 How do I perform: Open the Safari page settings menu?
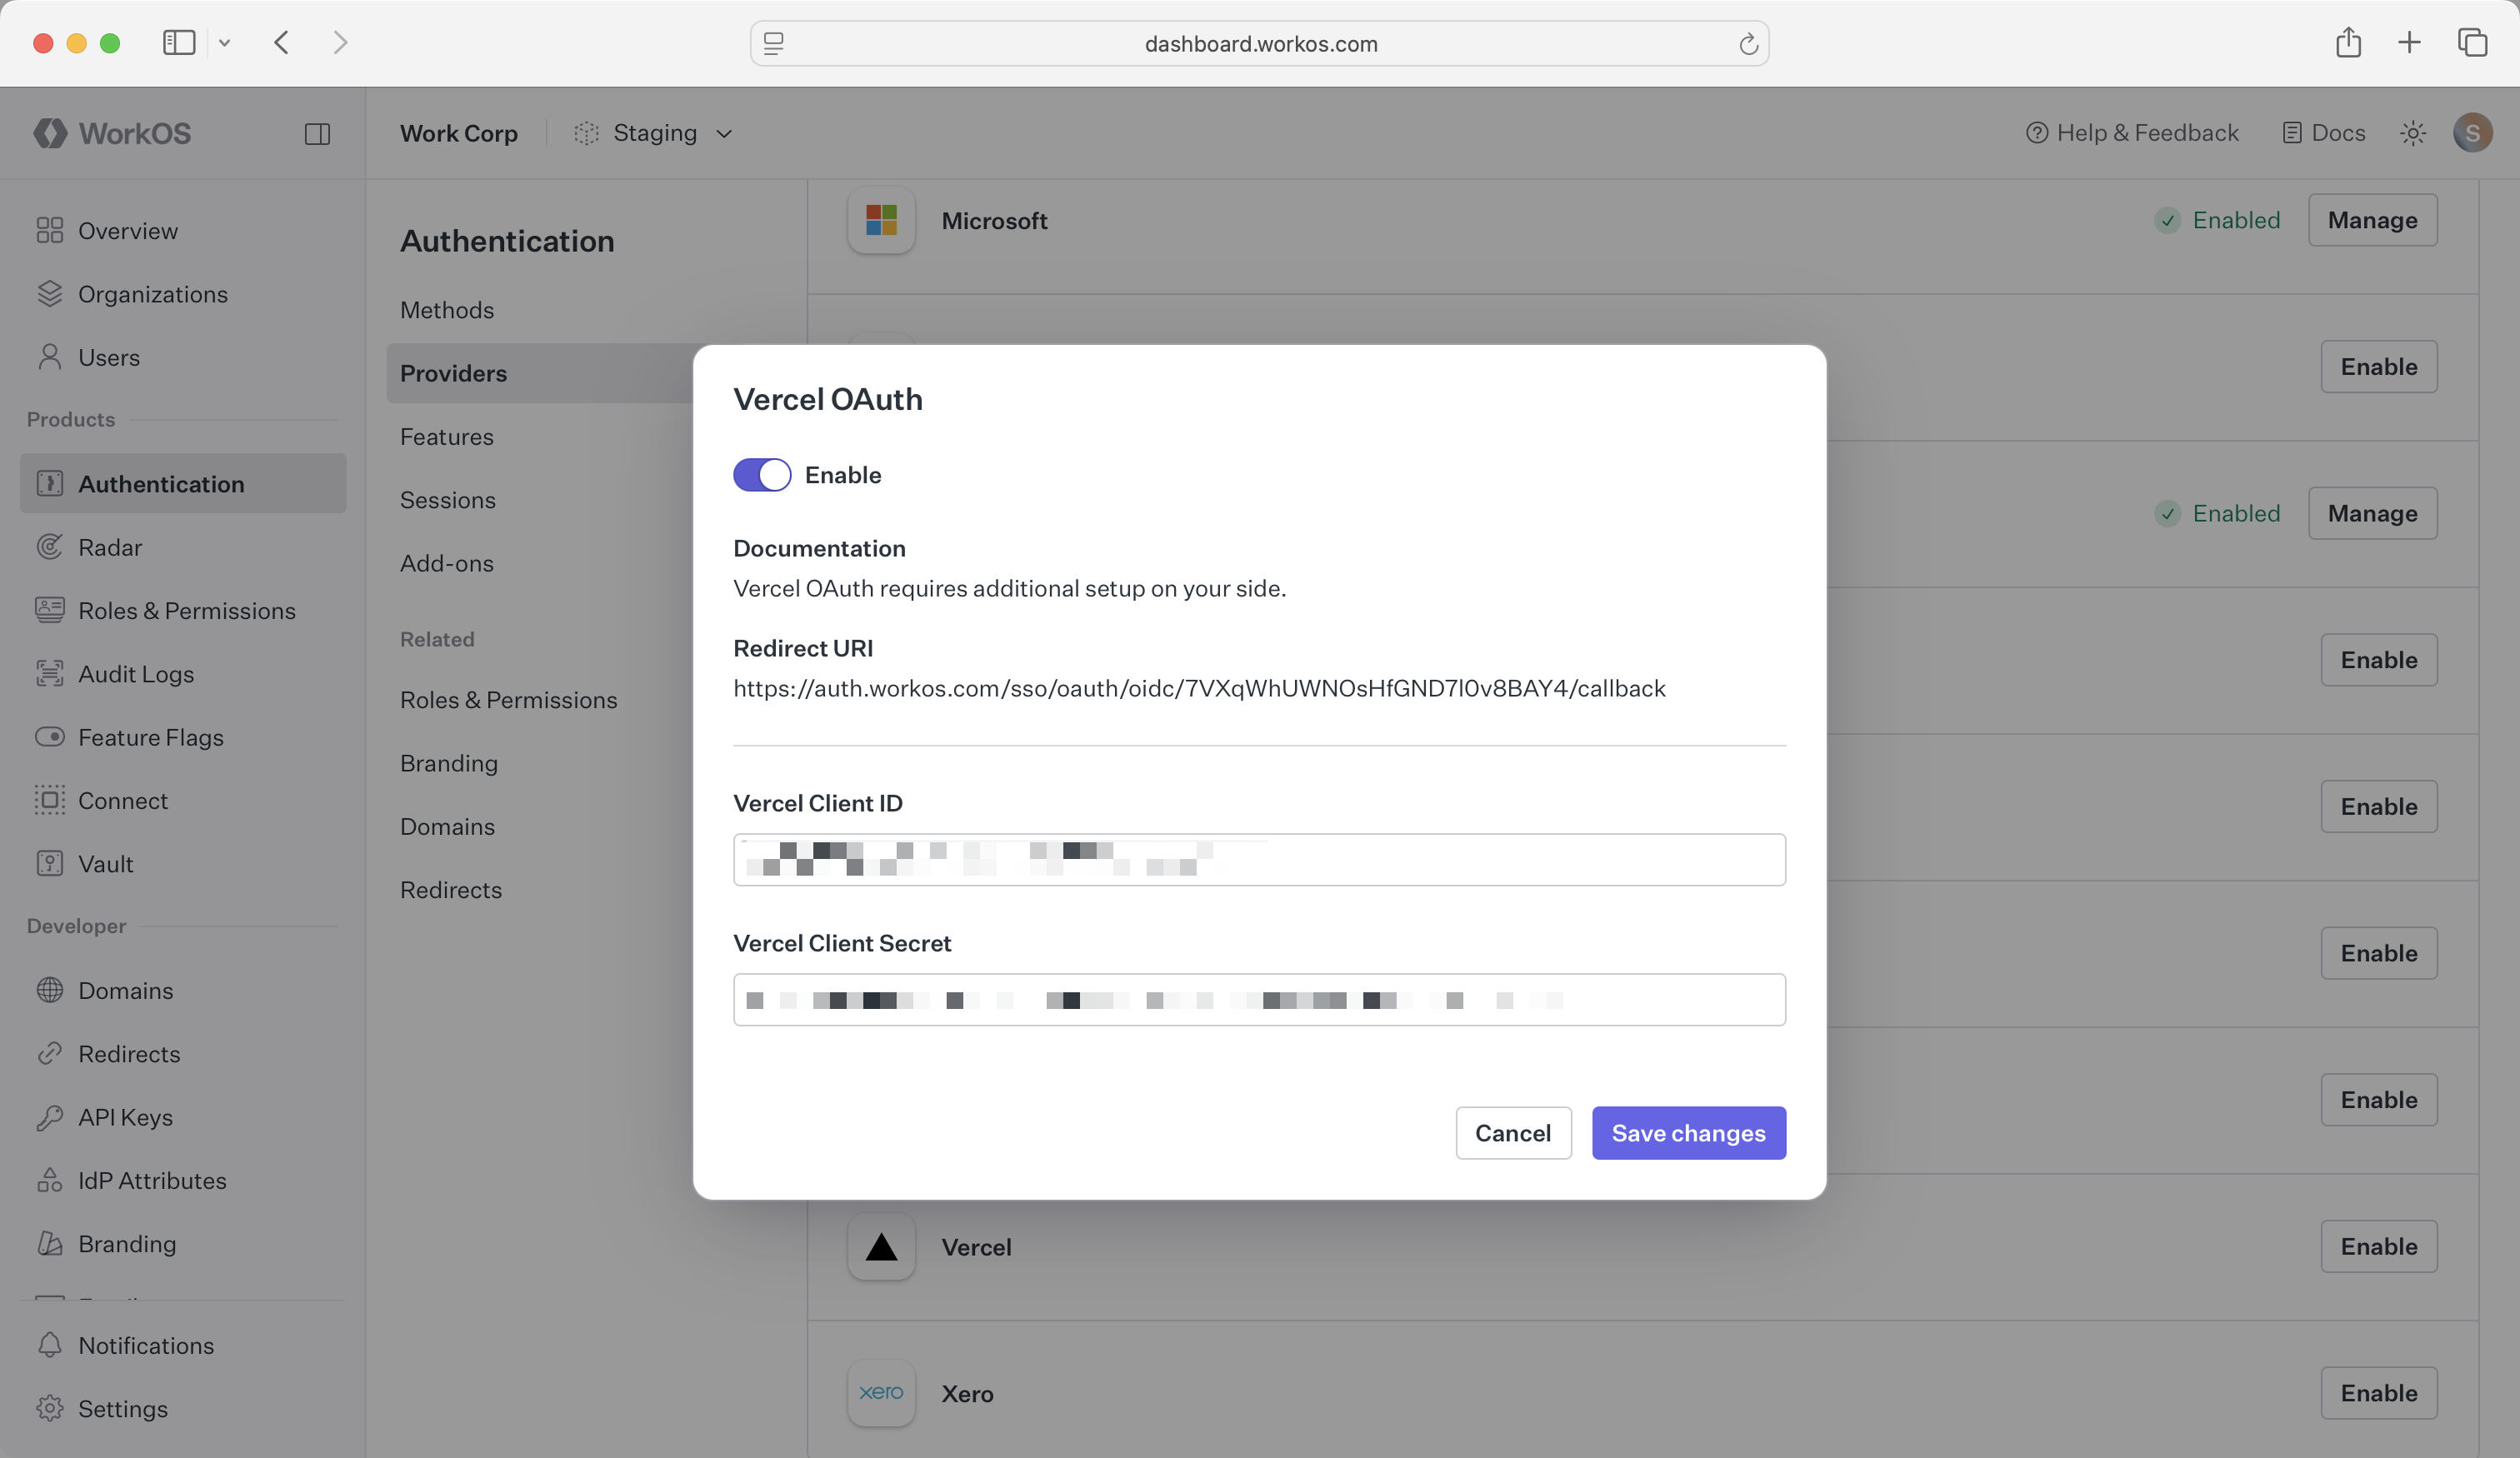coord(773,43)
